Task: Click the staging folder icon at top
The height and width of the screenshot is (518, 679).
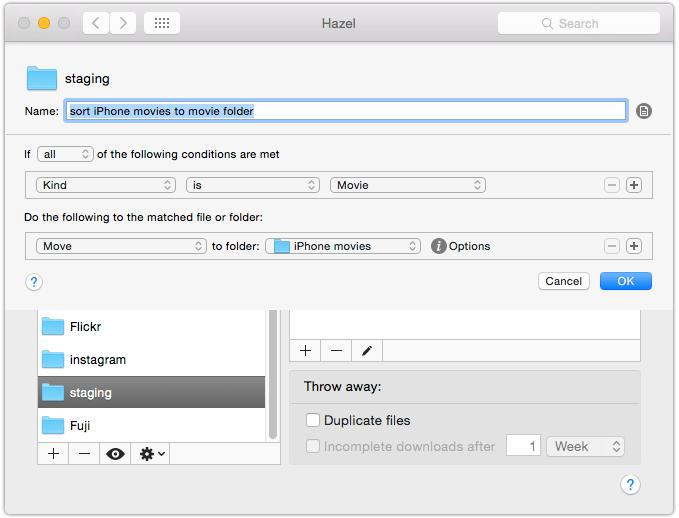Action: pyautogui.click(x=42, y=78)
